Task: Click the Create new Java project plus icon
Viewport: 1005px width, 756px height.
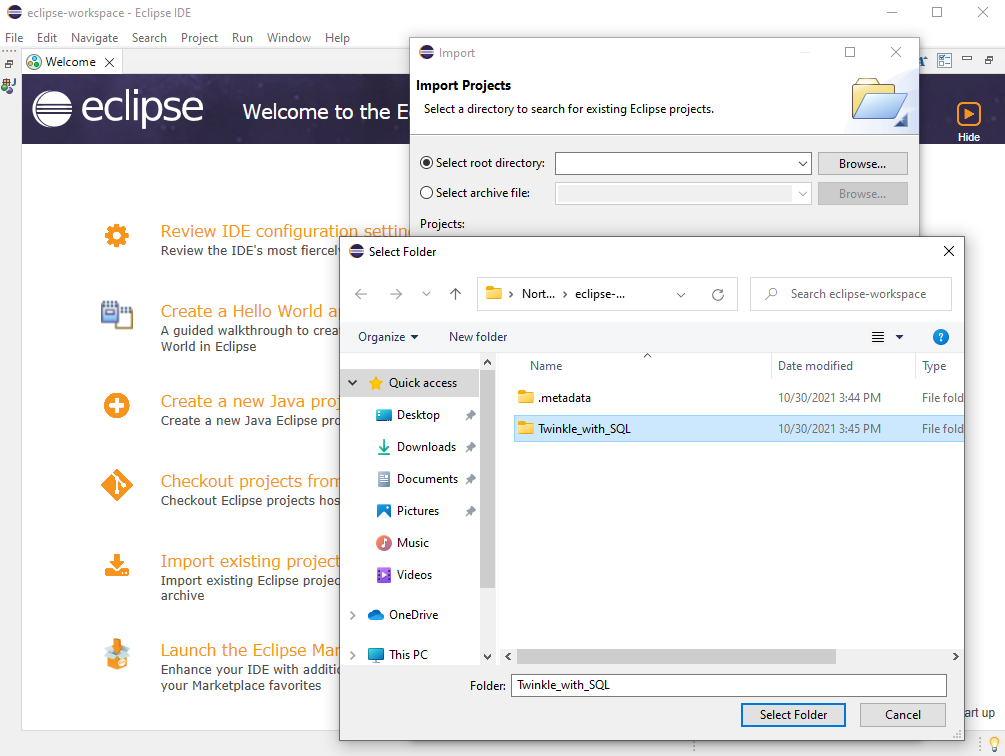Action: tap(117, 406)
